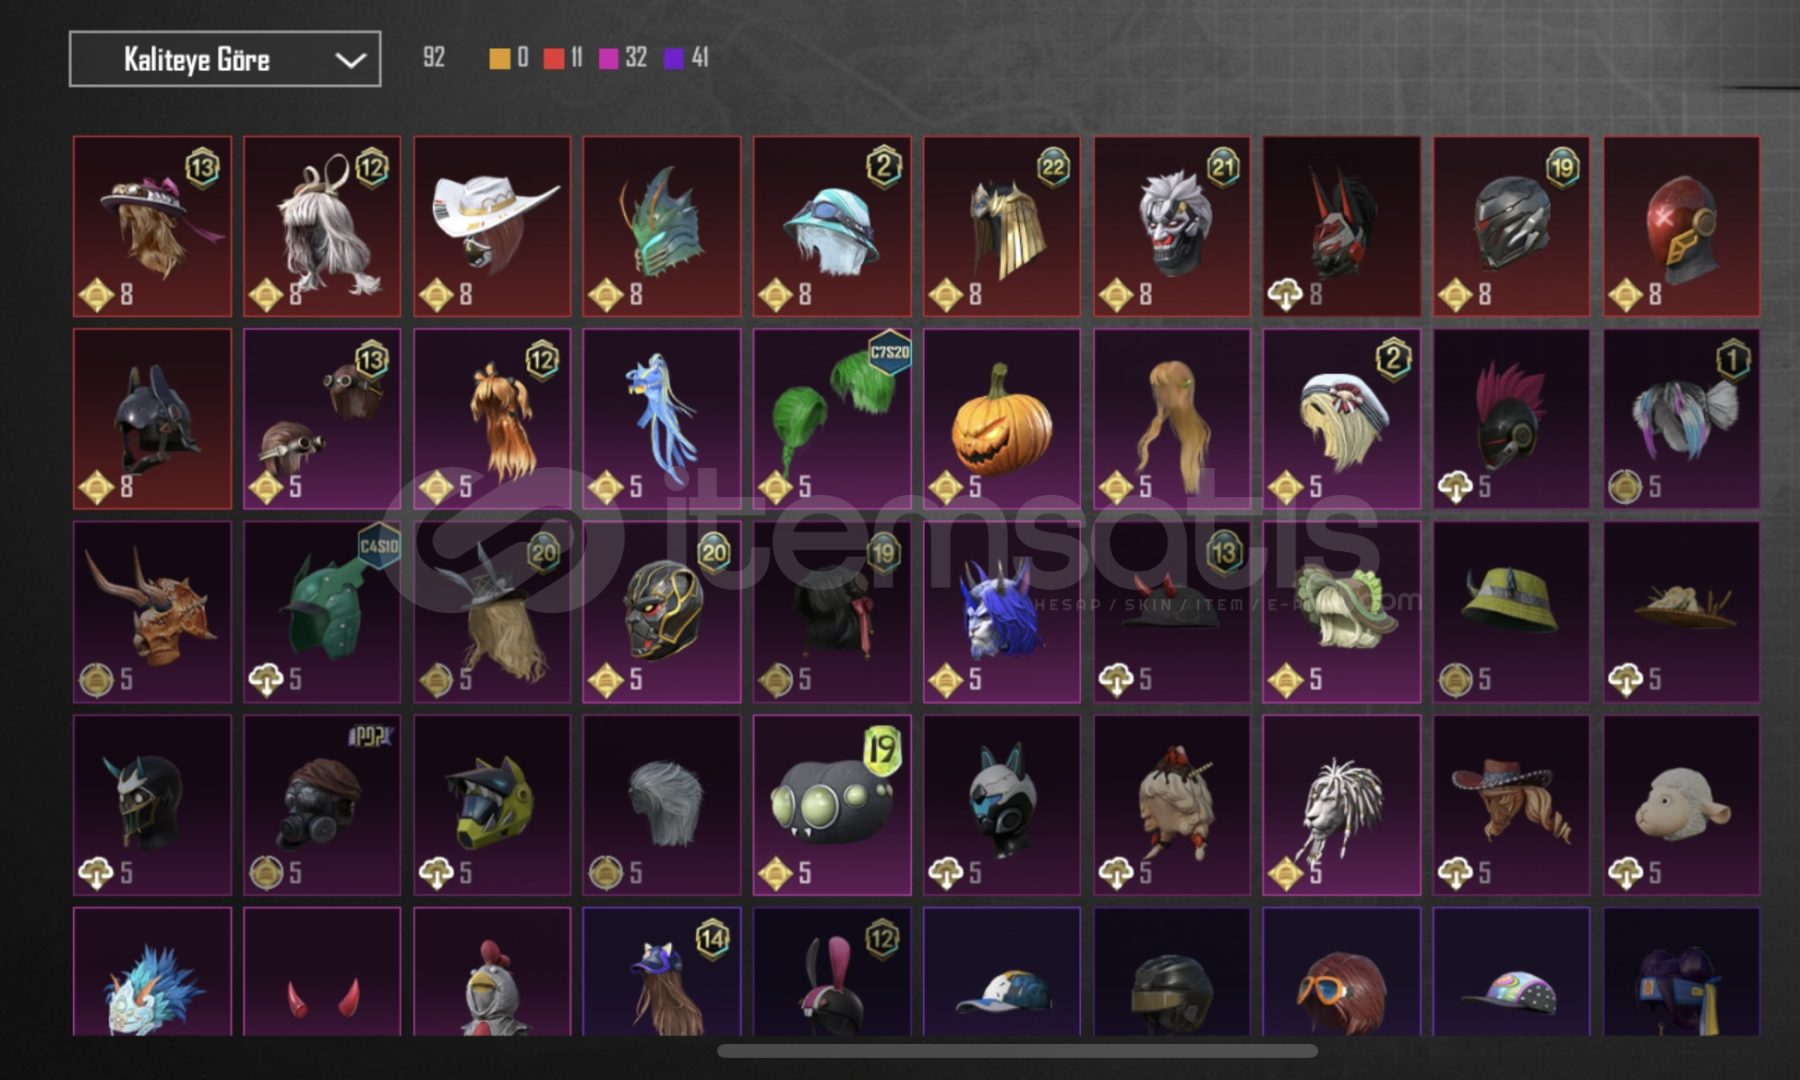Select the red devil horns item

click(322, 971)
